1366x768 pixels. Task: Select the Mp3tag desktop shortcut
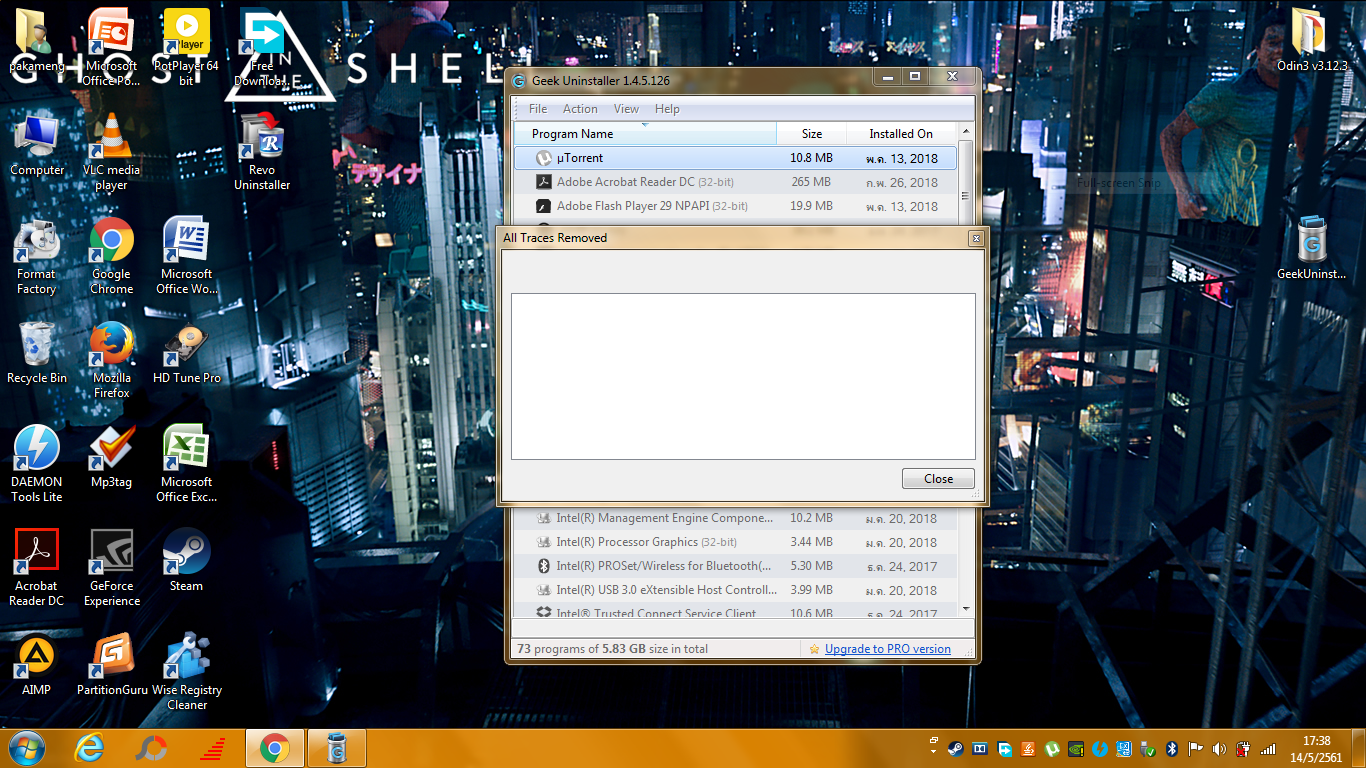click(x=111, y=458)
